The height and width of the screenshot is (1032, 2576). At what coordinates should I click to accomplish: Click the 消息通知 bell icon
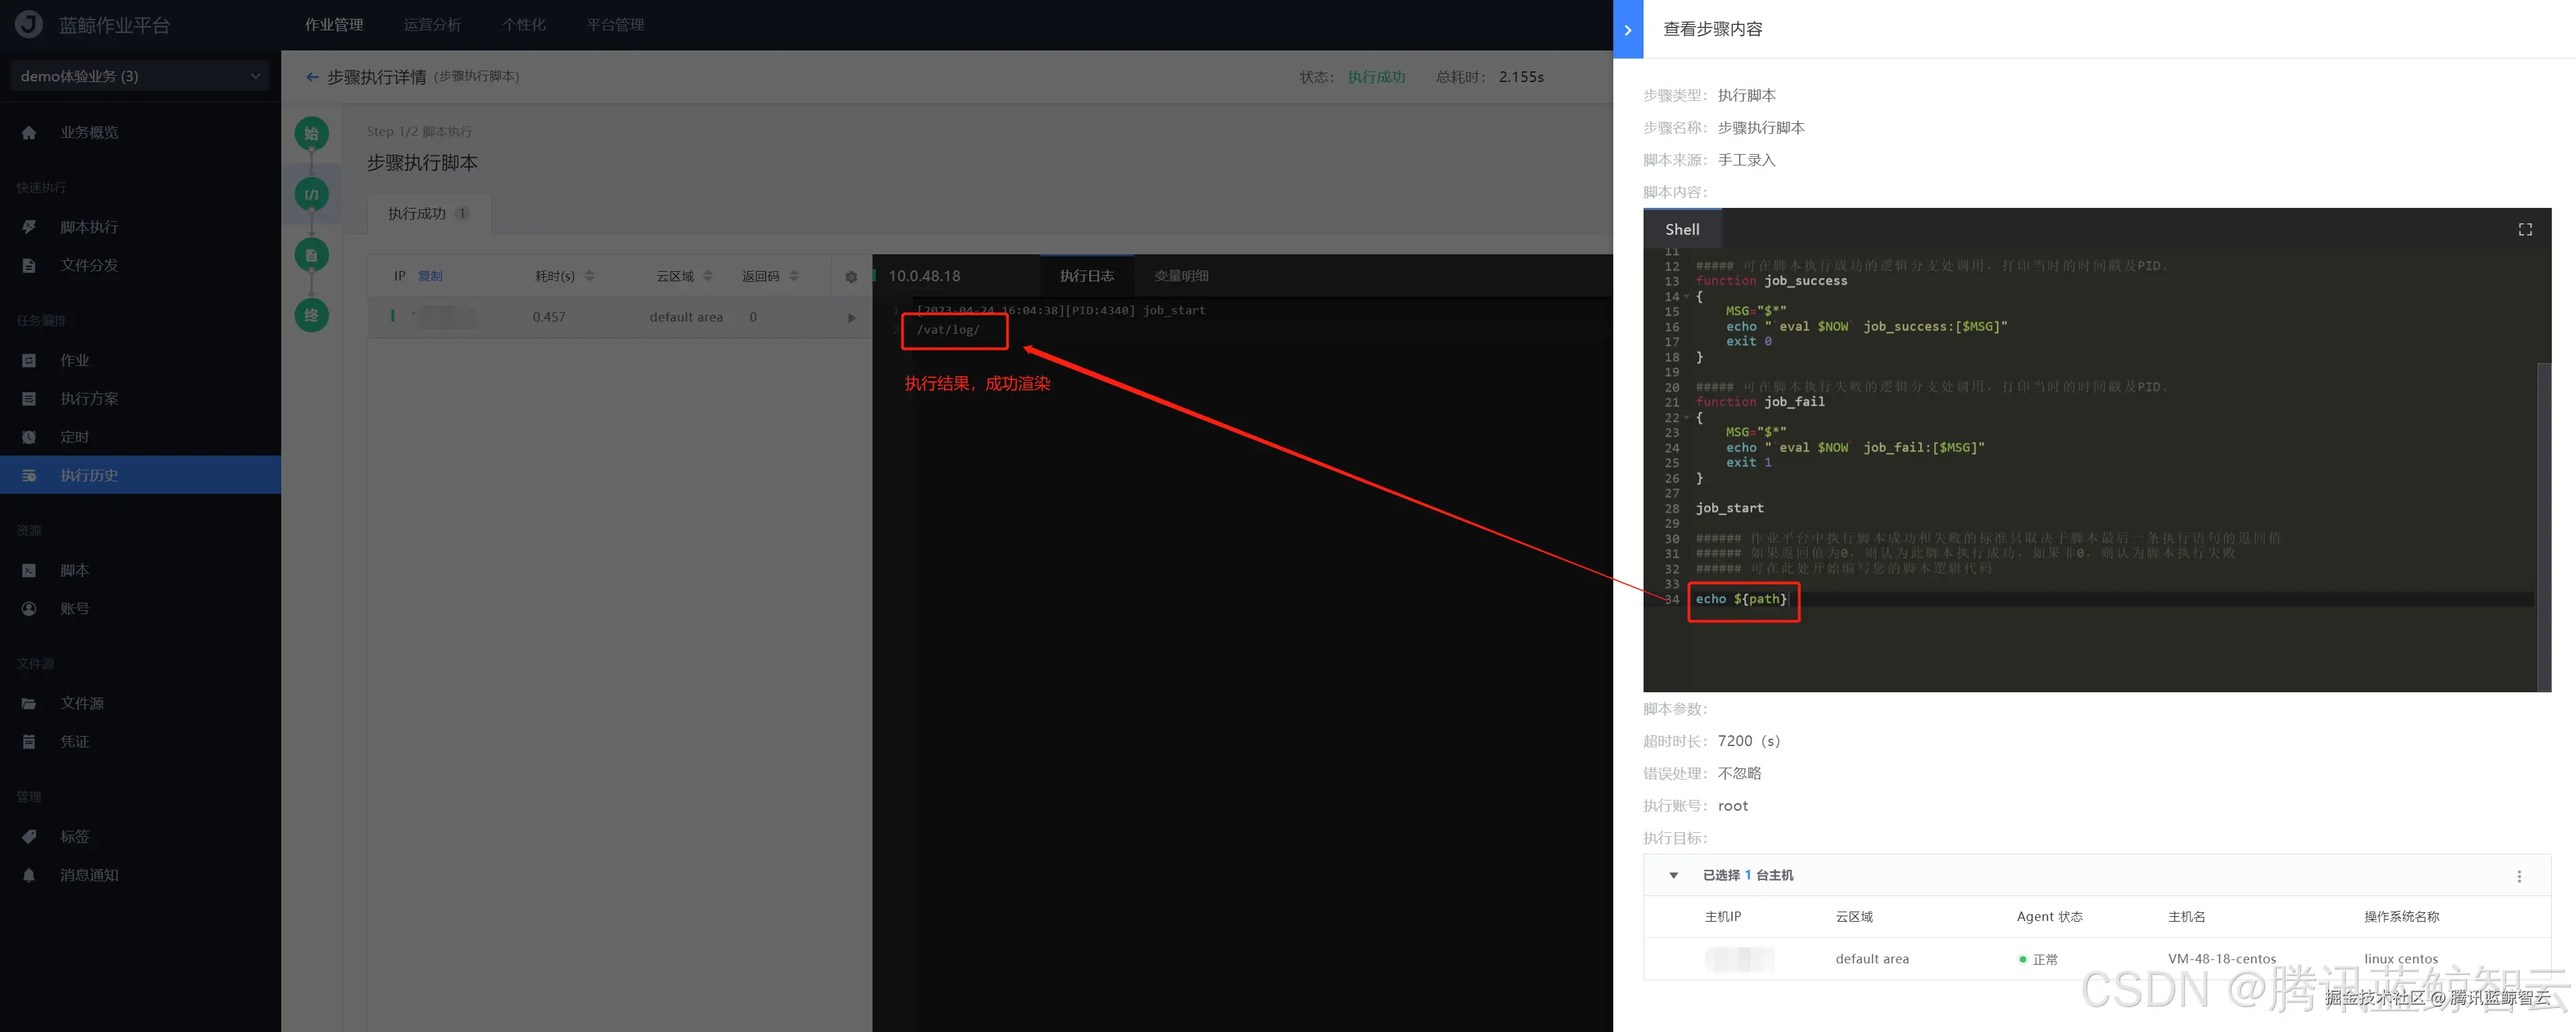coord(29,875)
